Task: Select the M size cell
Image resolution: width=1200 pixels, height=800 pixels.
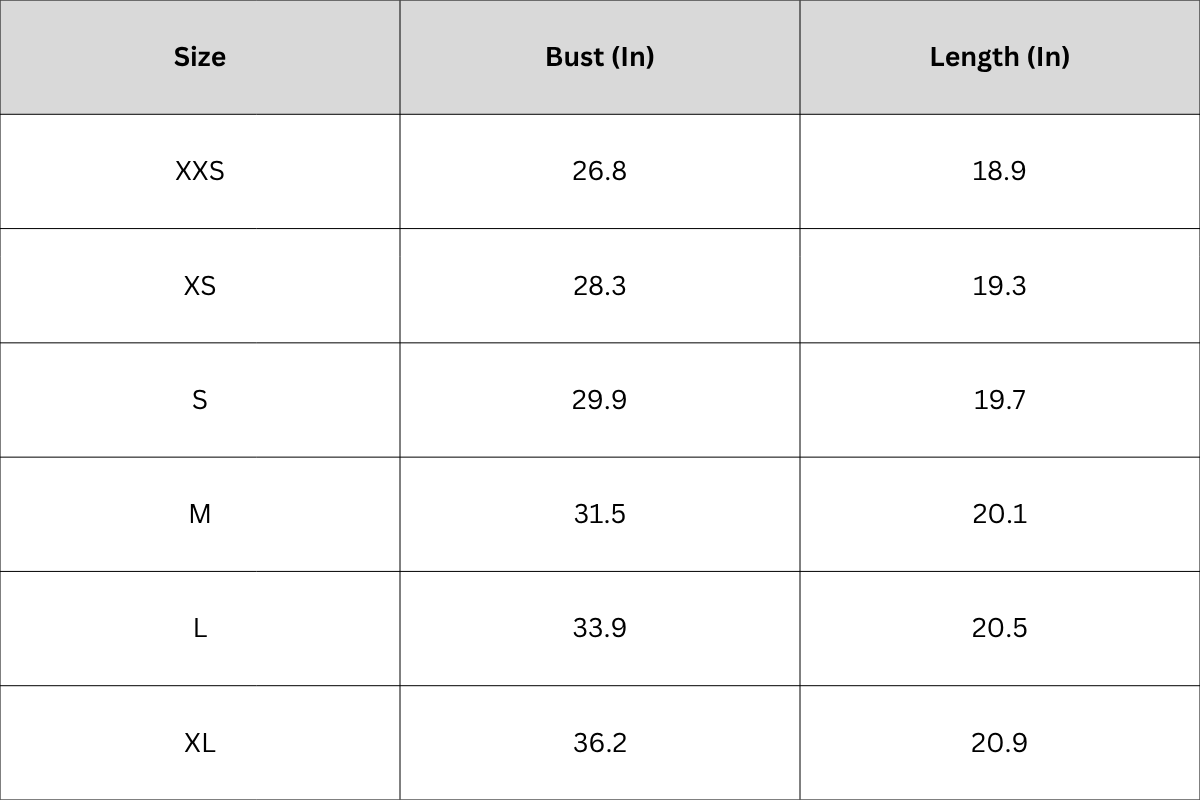Action: click(x=200, y=514)
